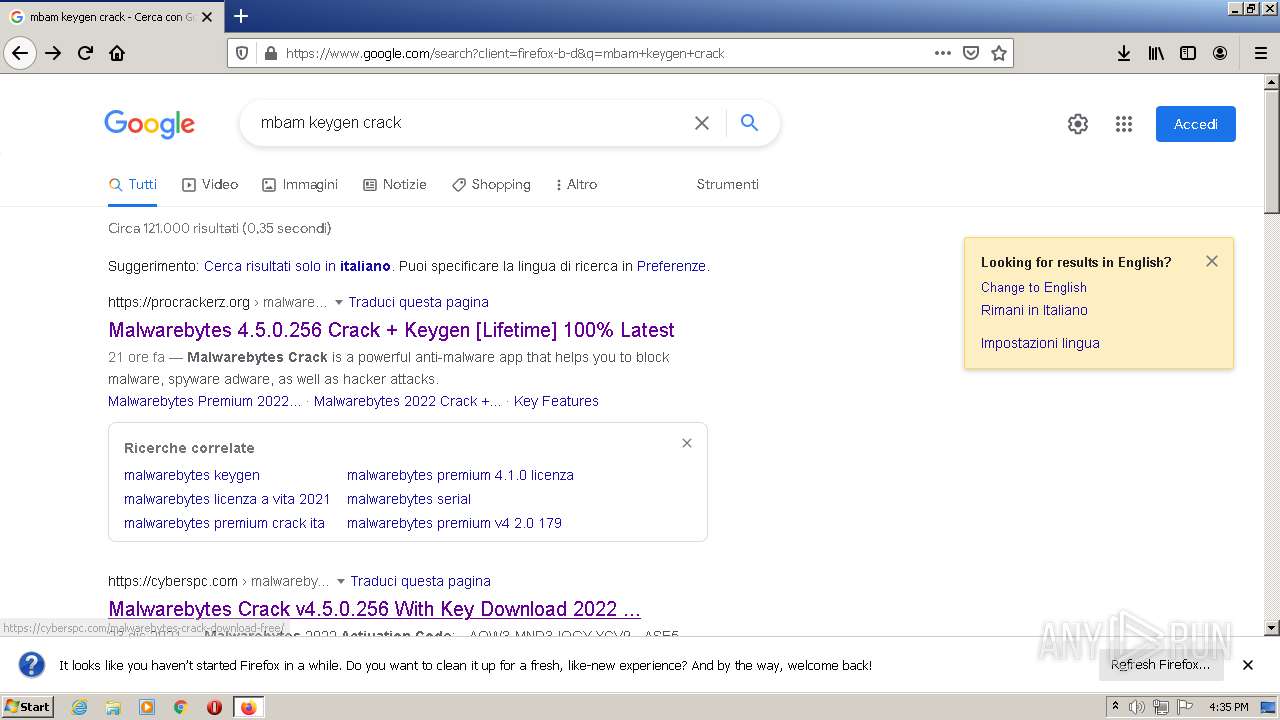1280x720 pixels.
Task: Click Rimani in Italiano link
Action: [x=1034, y=310]
